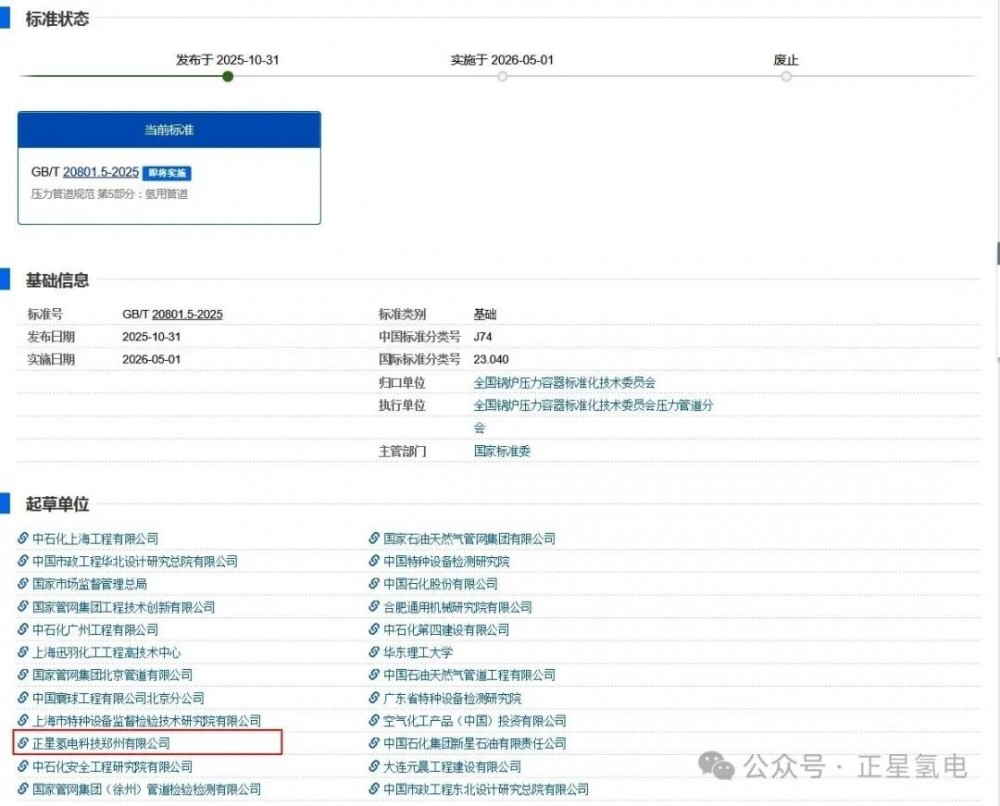Click chain icon before 中国特种设备检测研究院
This screenshot has height=806, width=1000.
tap(374, 562)
